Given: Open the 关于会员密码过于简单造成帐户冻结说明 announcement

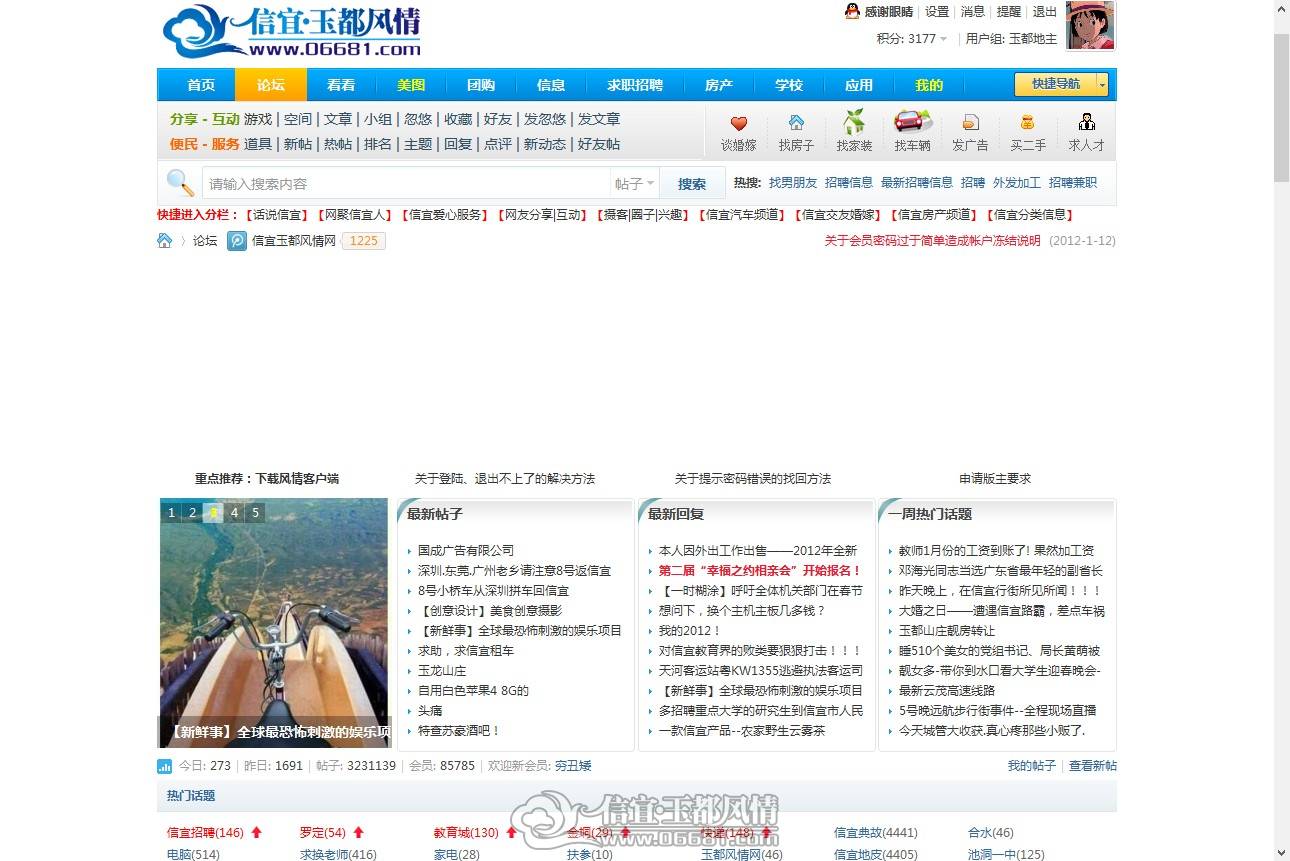Looking at the screenshot, I should pyautogui.click(x=932, y=241).
